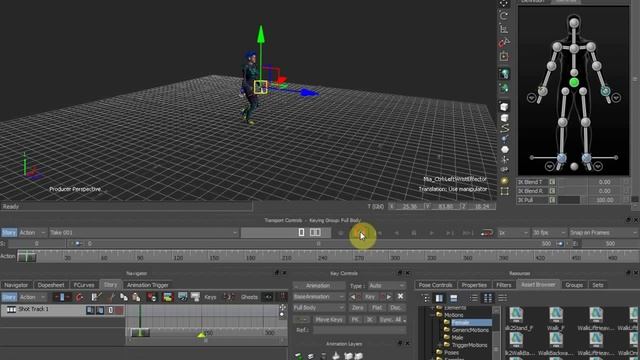
Task: Toggle the Story mode button in Transport Controls
Action: (x=9, y=233)
